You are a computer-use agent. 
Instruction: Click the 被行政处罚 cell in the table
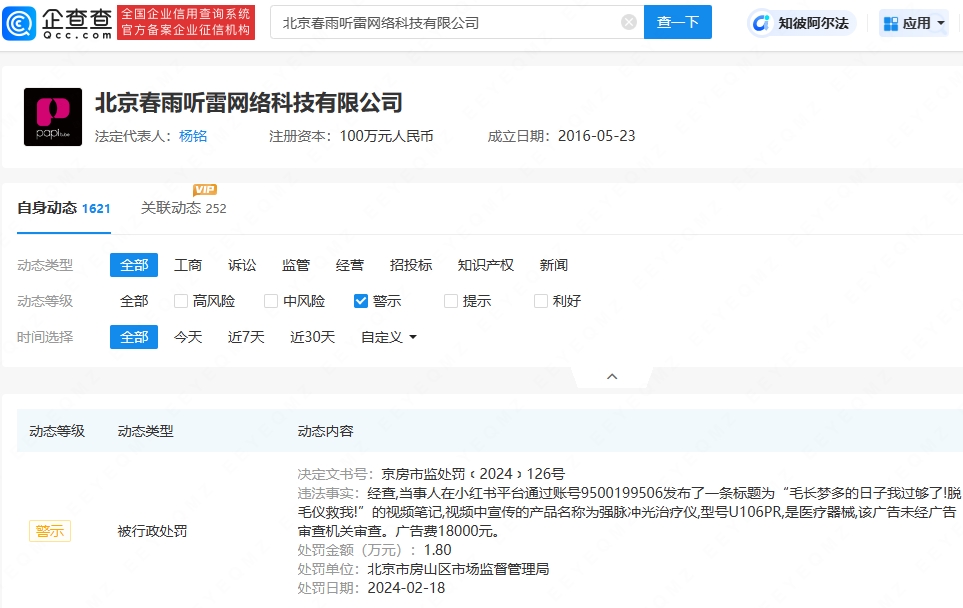tap(152, 531)
